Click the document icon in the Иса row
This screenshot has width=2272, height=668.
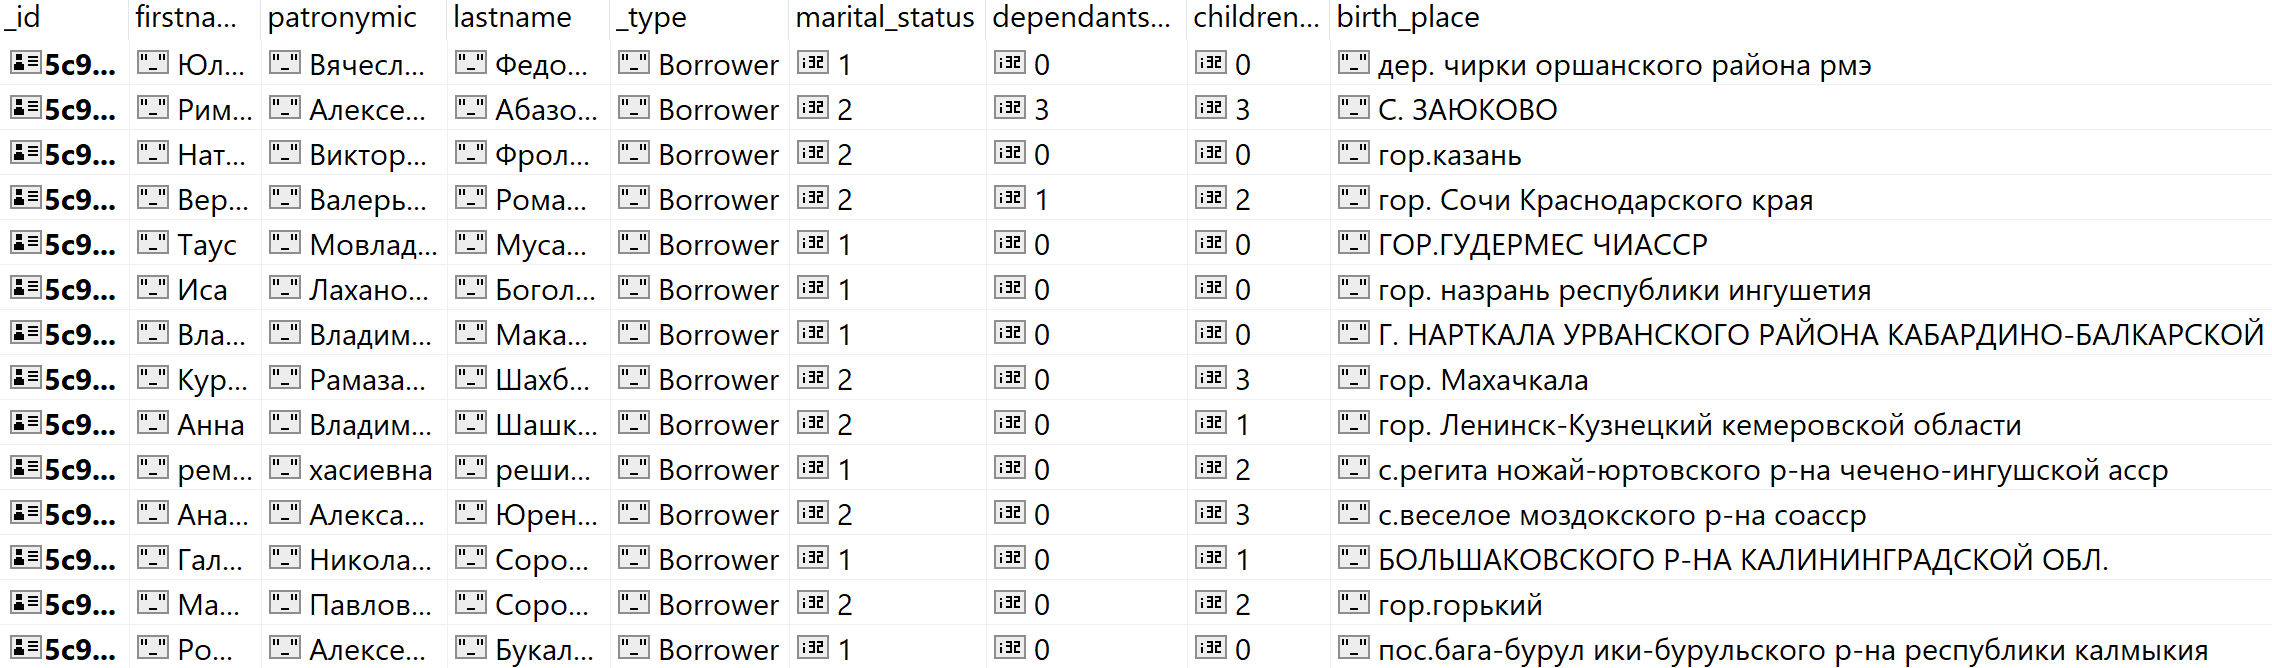(25, 288)
